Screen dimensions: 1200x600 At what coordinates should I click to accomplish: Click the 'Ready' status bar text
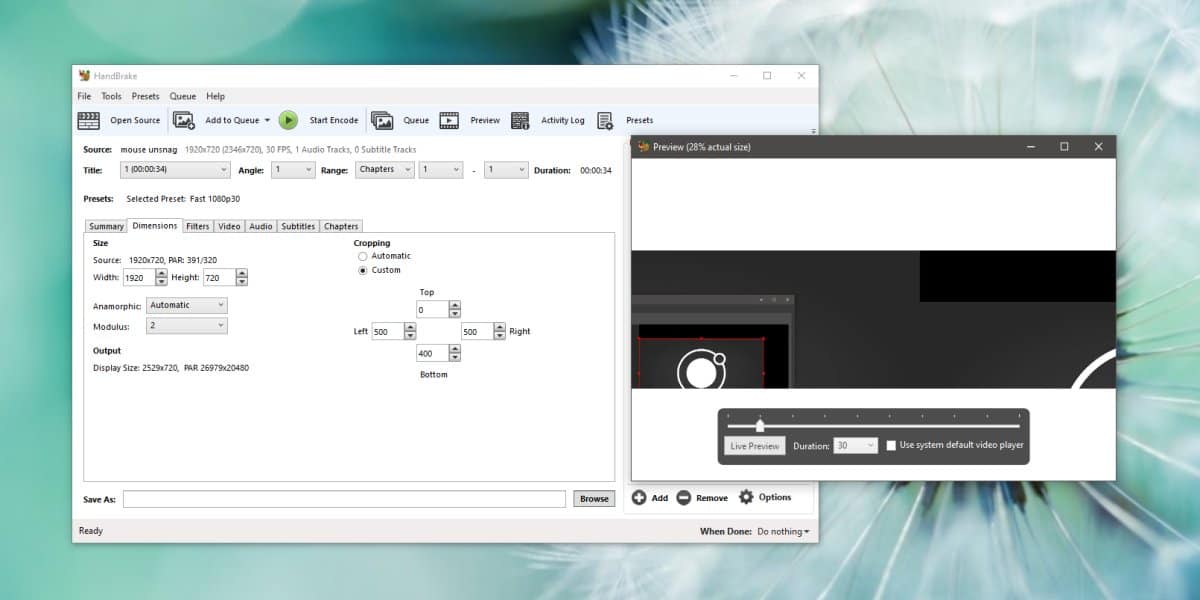[90, 531]
